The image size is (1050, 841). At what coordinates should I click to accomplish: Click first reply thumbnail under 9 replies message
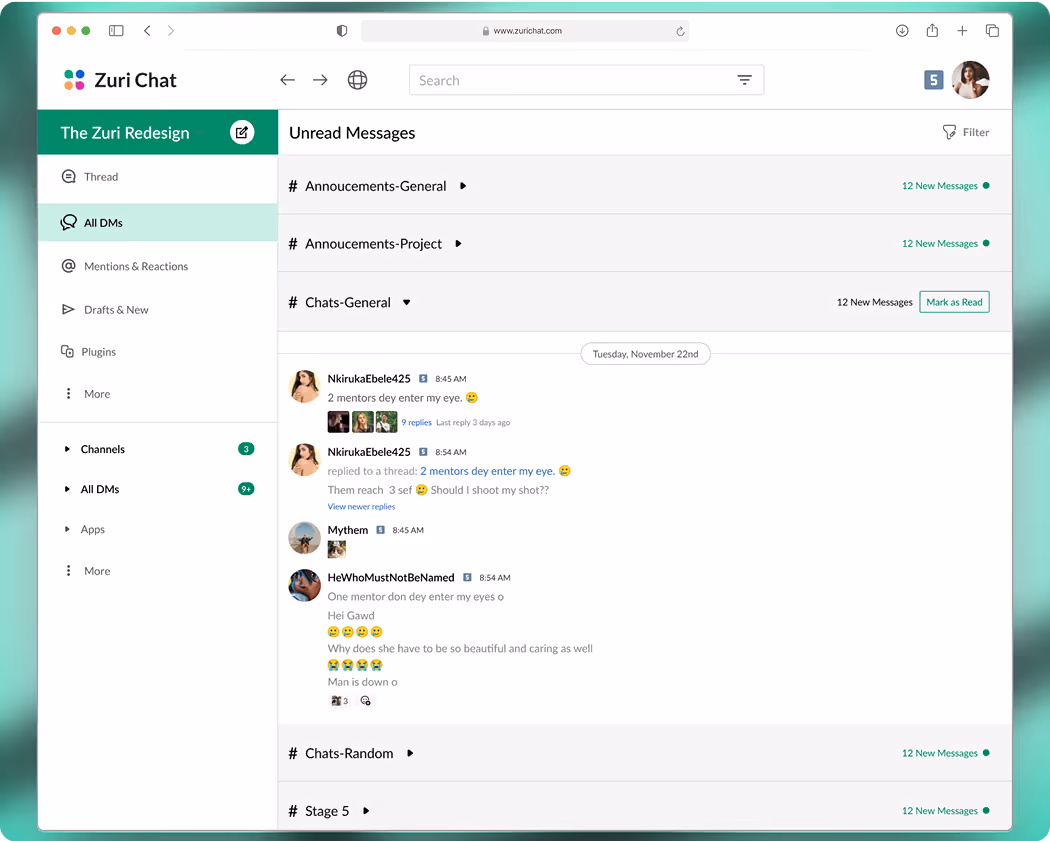pyautogui.click(x=338, y=422)
